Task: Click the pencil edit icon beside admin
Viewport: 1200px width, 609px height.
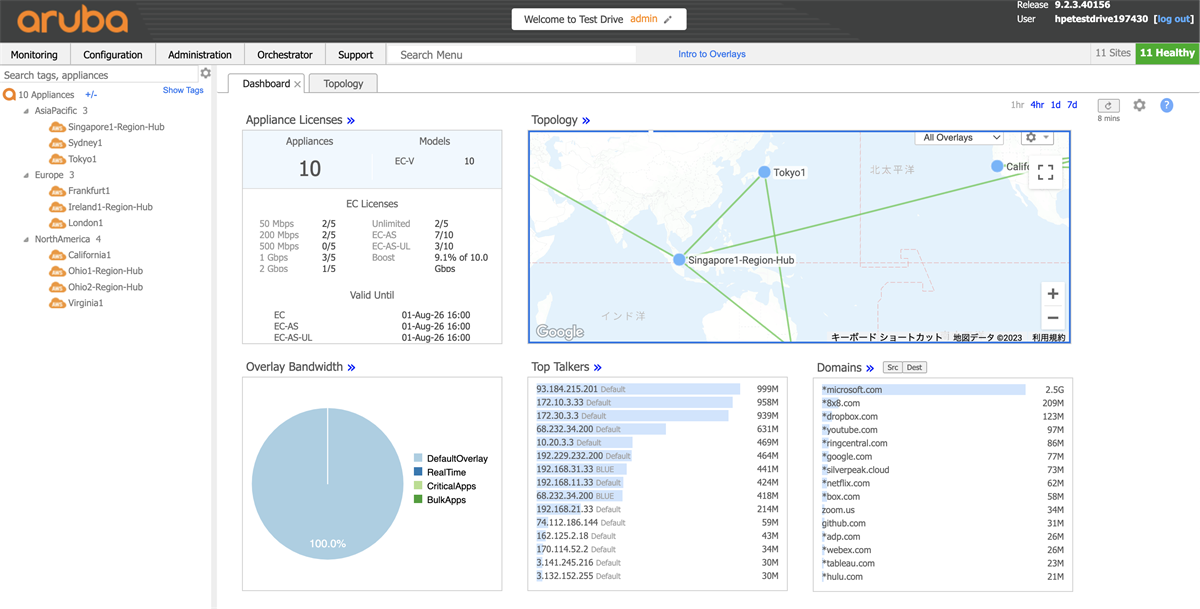Action: (x=668, y=19)
